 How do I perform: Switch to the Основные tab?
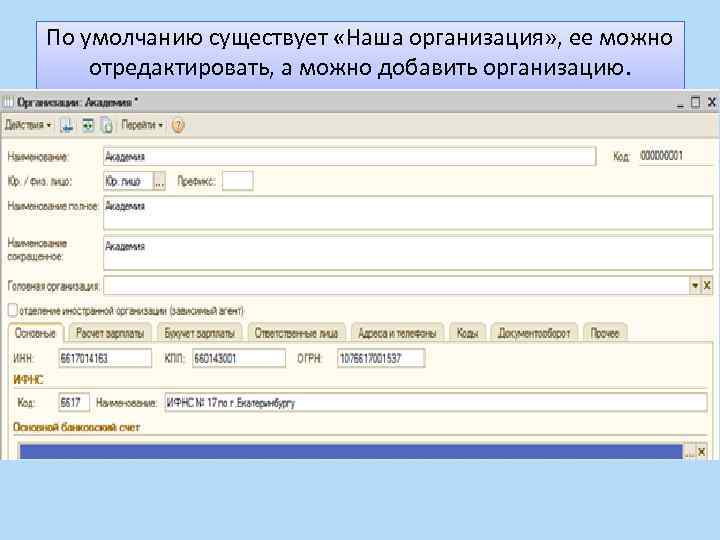coord(35,333)
